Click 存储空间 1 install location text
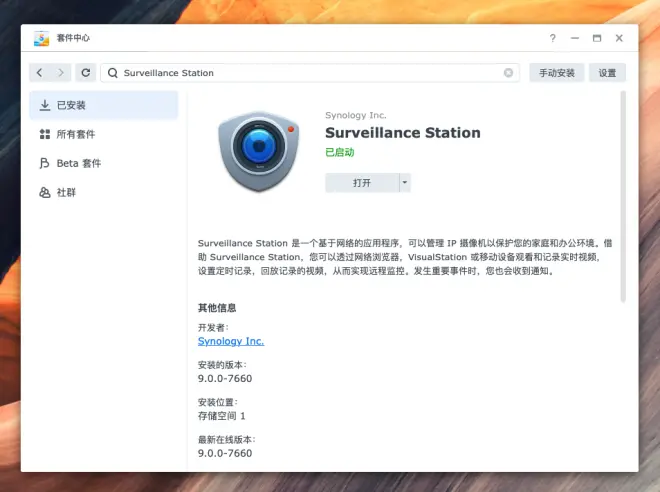The width and height of the screenshot is (660, 492). click(221, 416)
